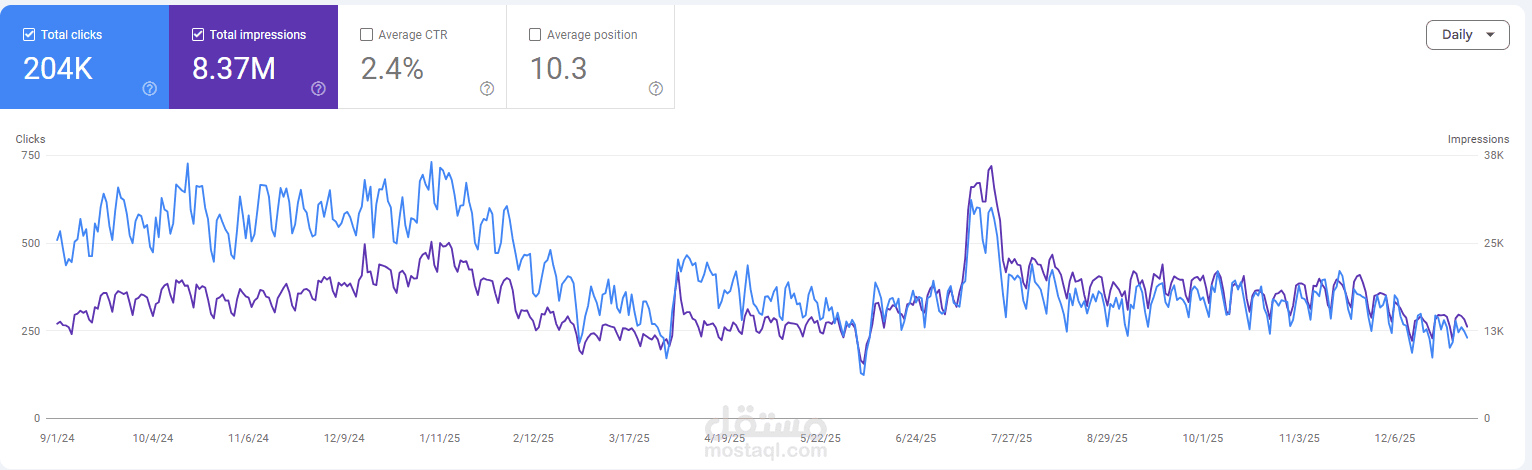1532x470 pixels.
Task: Enable the Average position checkbox
Action: coord(536,35)
